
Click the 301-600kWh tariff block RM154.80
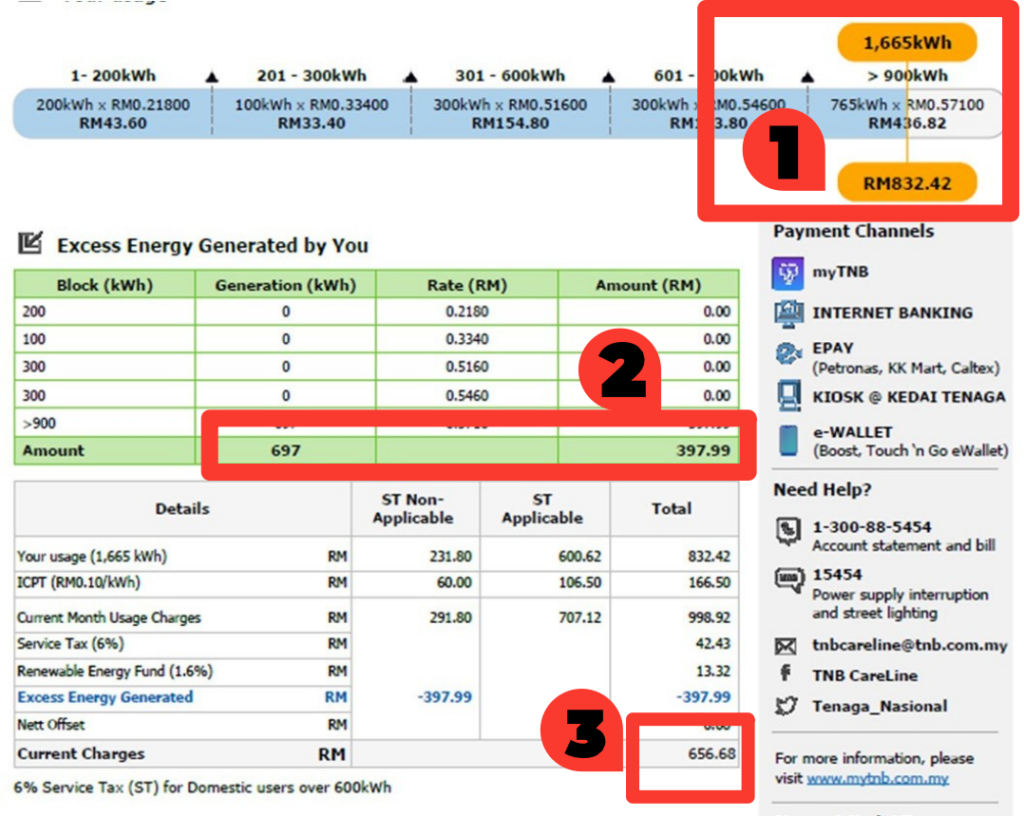pos(510,114)
